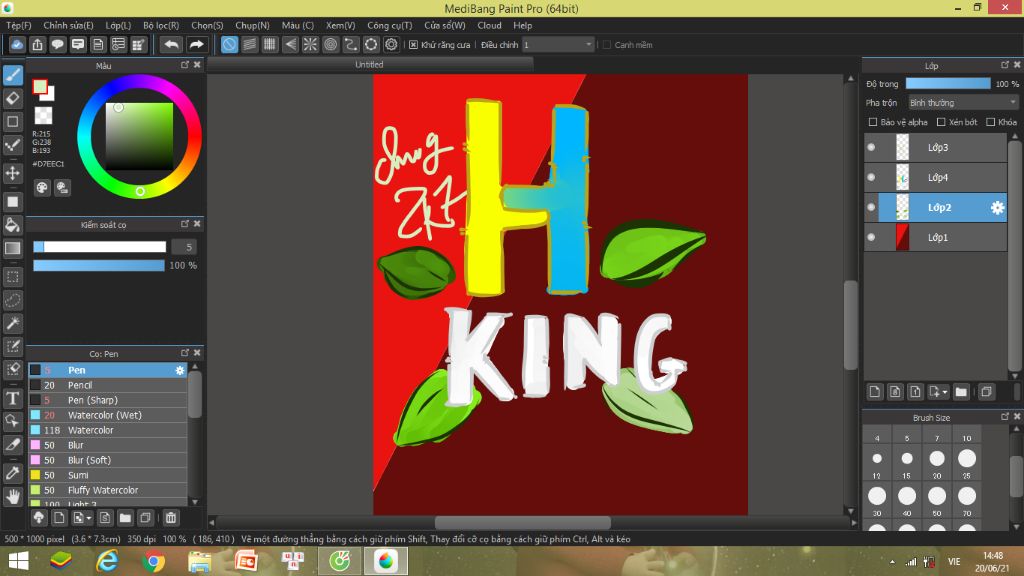
Task: Activate the Text tool
Action: pos(14,397)
